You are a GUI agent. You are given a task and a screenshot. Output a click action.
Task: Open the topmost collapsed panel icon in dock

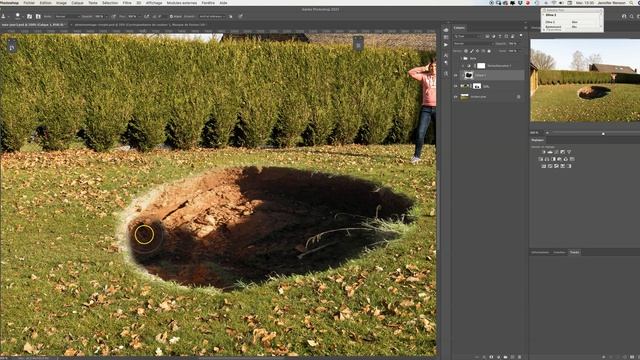446,30
